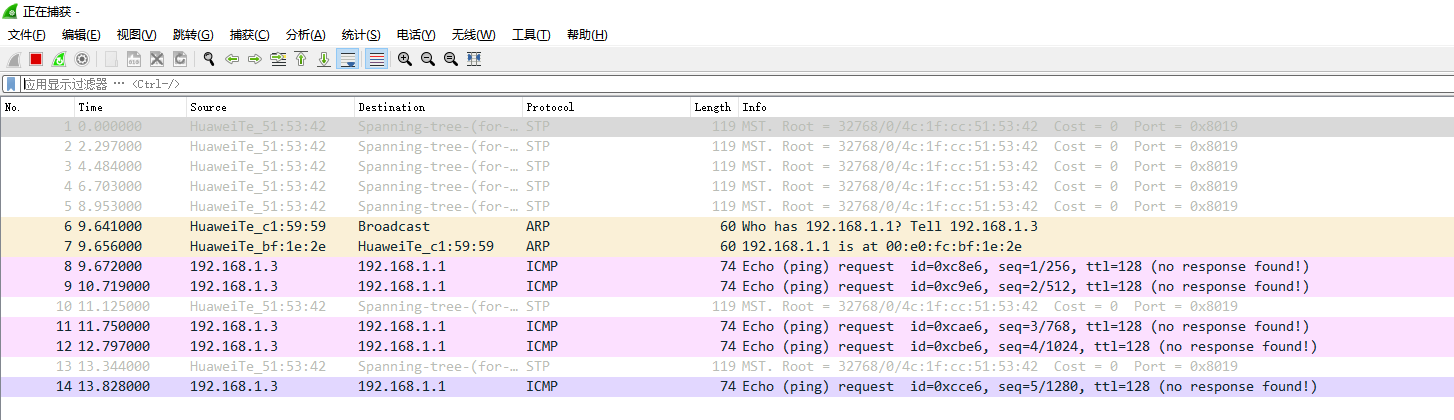Select ARP reply '192.168.1.1 is at 00:e0:fc:bf:1e:2e'
This screenshot has height=420, width=1454.
pos(727,246)
